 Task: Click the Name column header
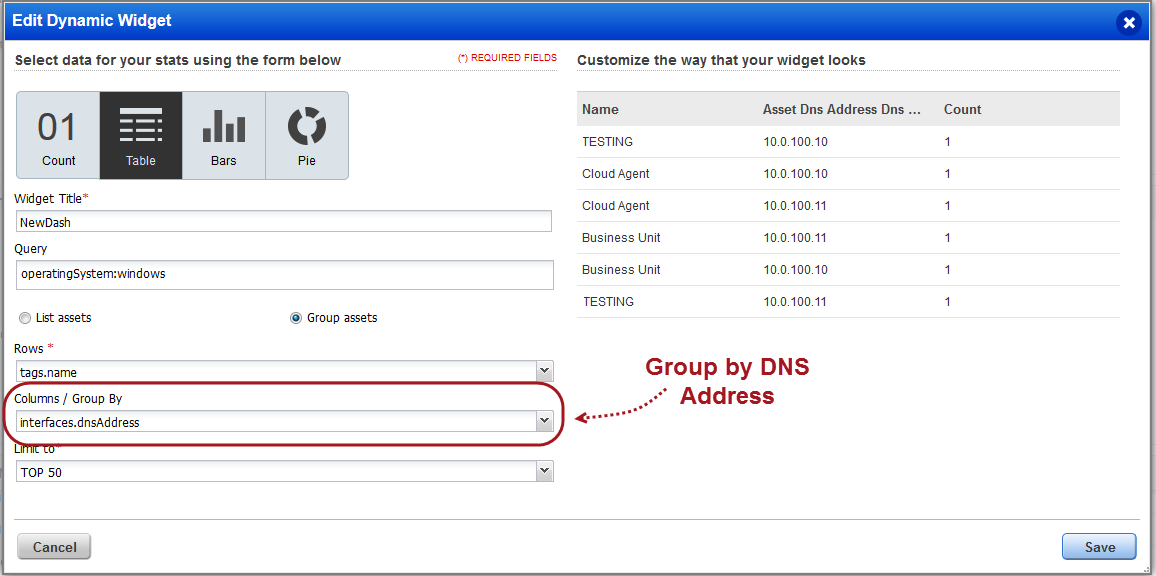(x=600, y=109)
